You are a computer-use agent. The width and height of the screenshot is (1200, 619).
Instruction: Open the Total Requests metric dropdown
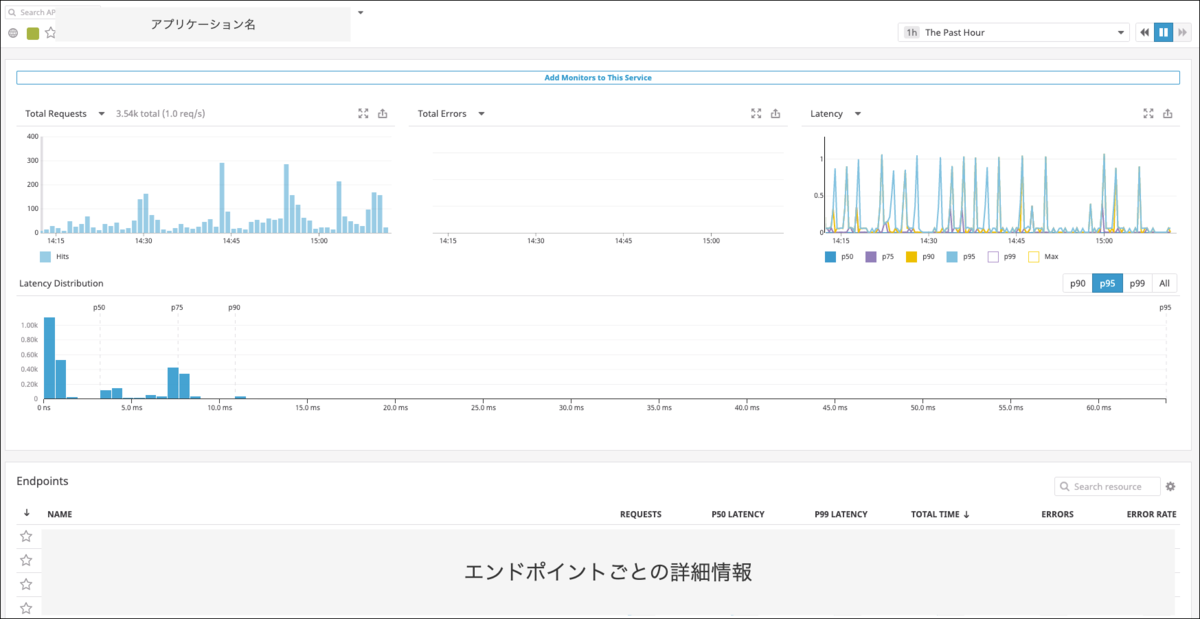coord(101,114)
